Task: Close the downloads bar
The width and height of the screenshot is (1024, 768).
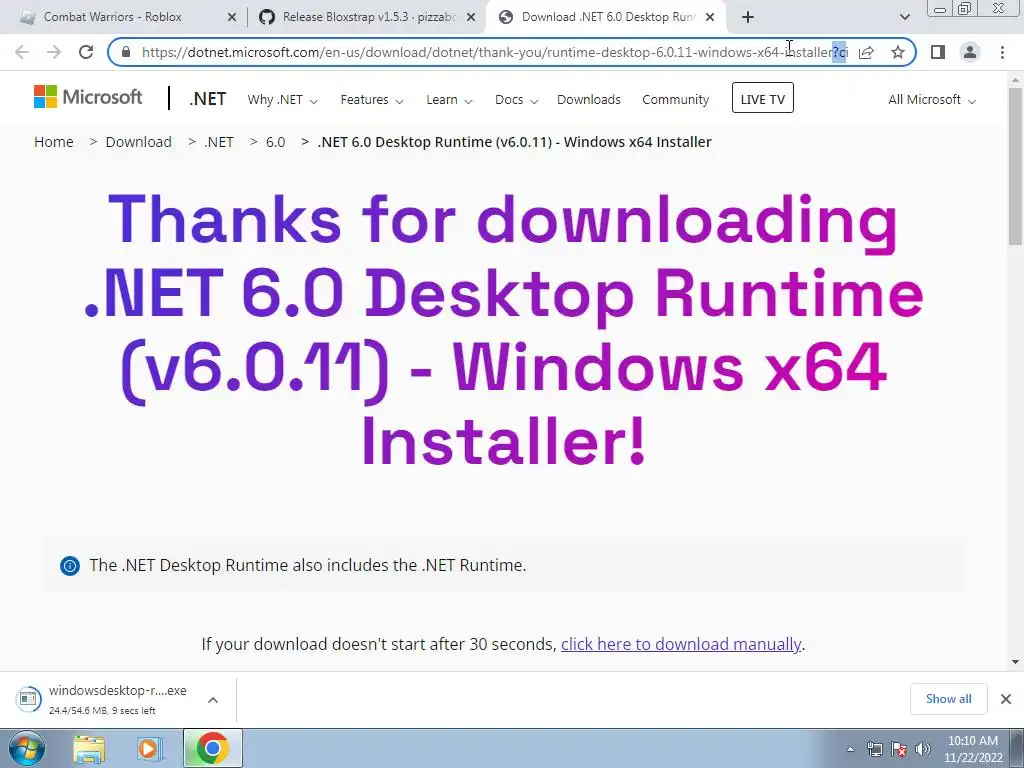Action: click(1006, 699)
